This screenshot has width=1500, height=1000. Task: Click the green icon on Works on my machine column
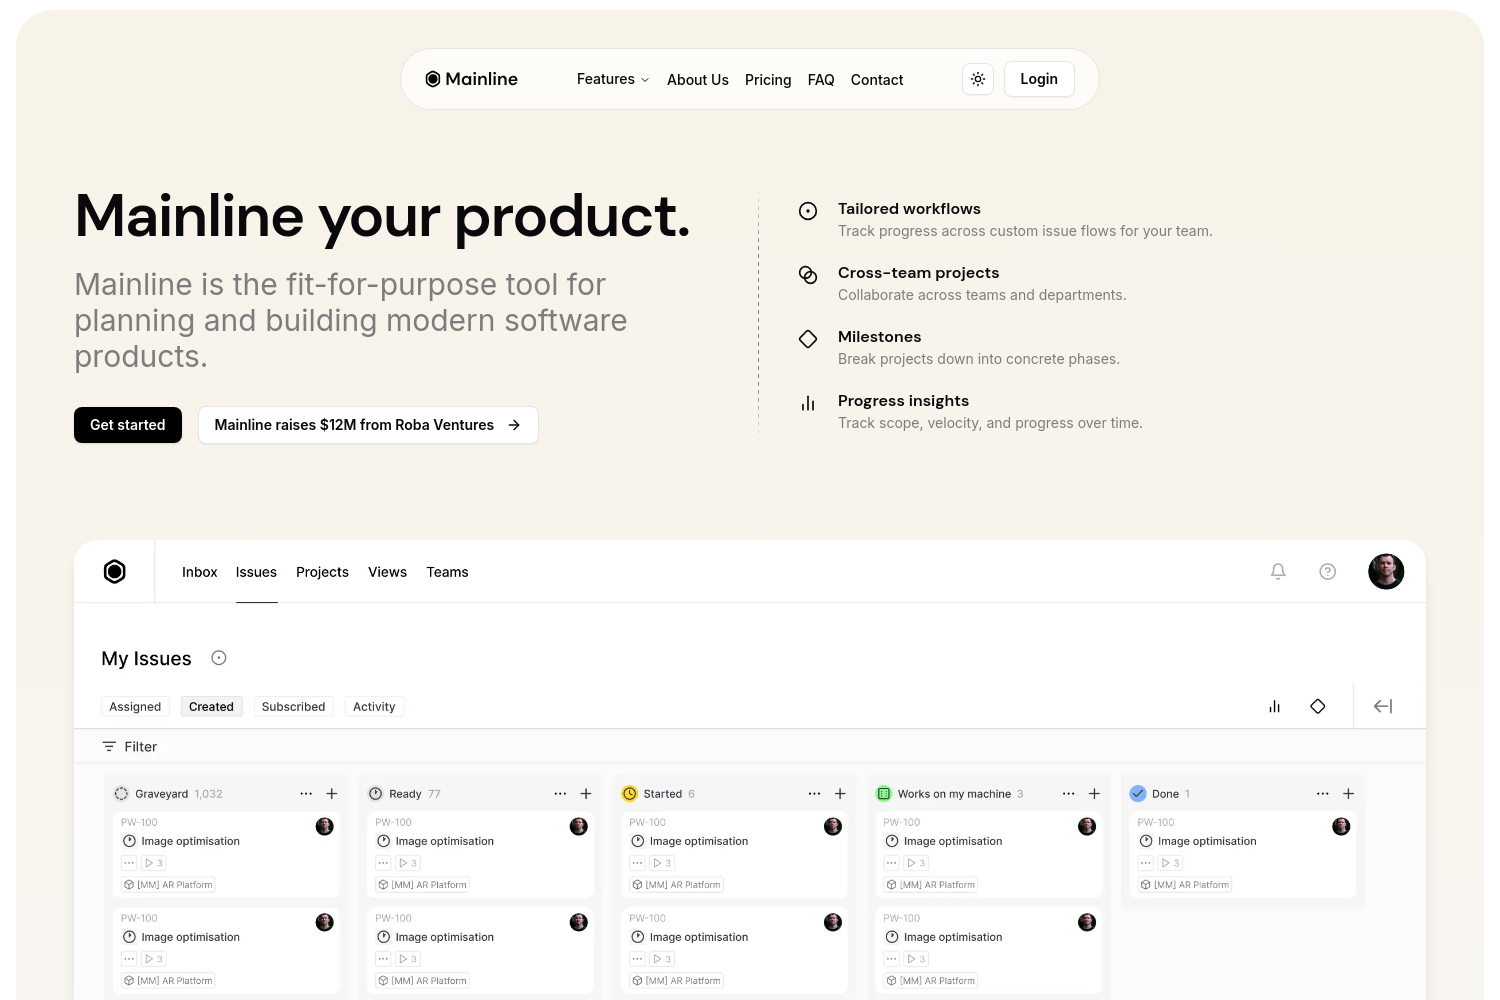click(x=884, y=793)
